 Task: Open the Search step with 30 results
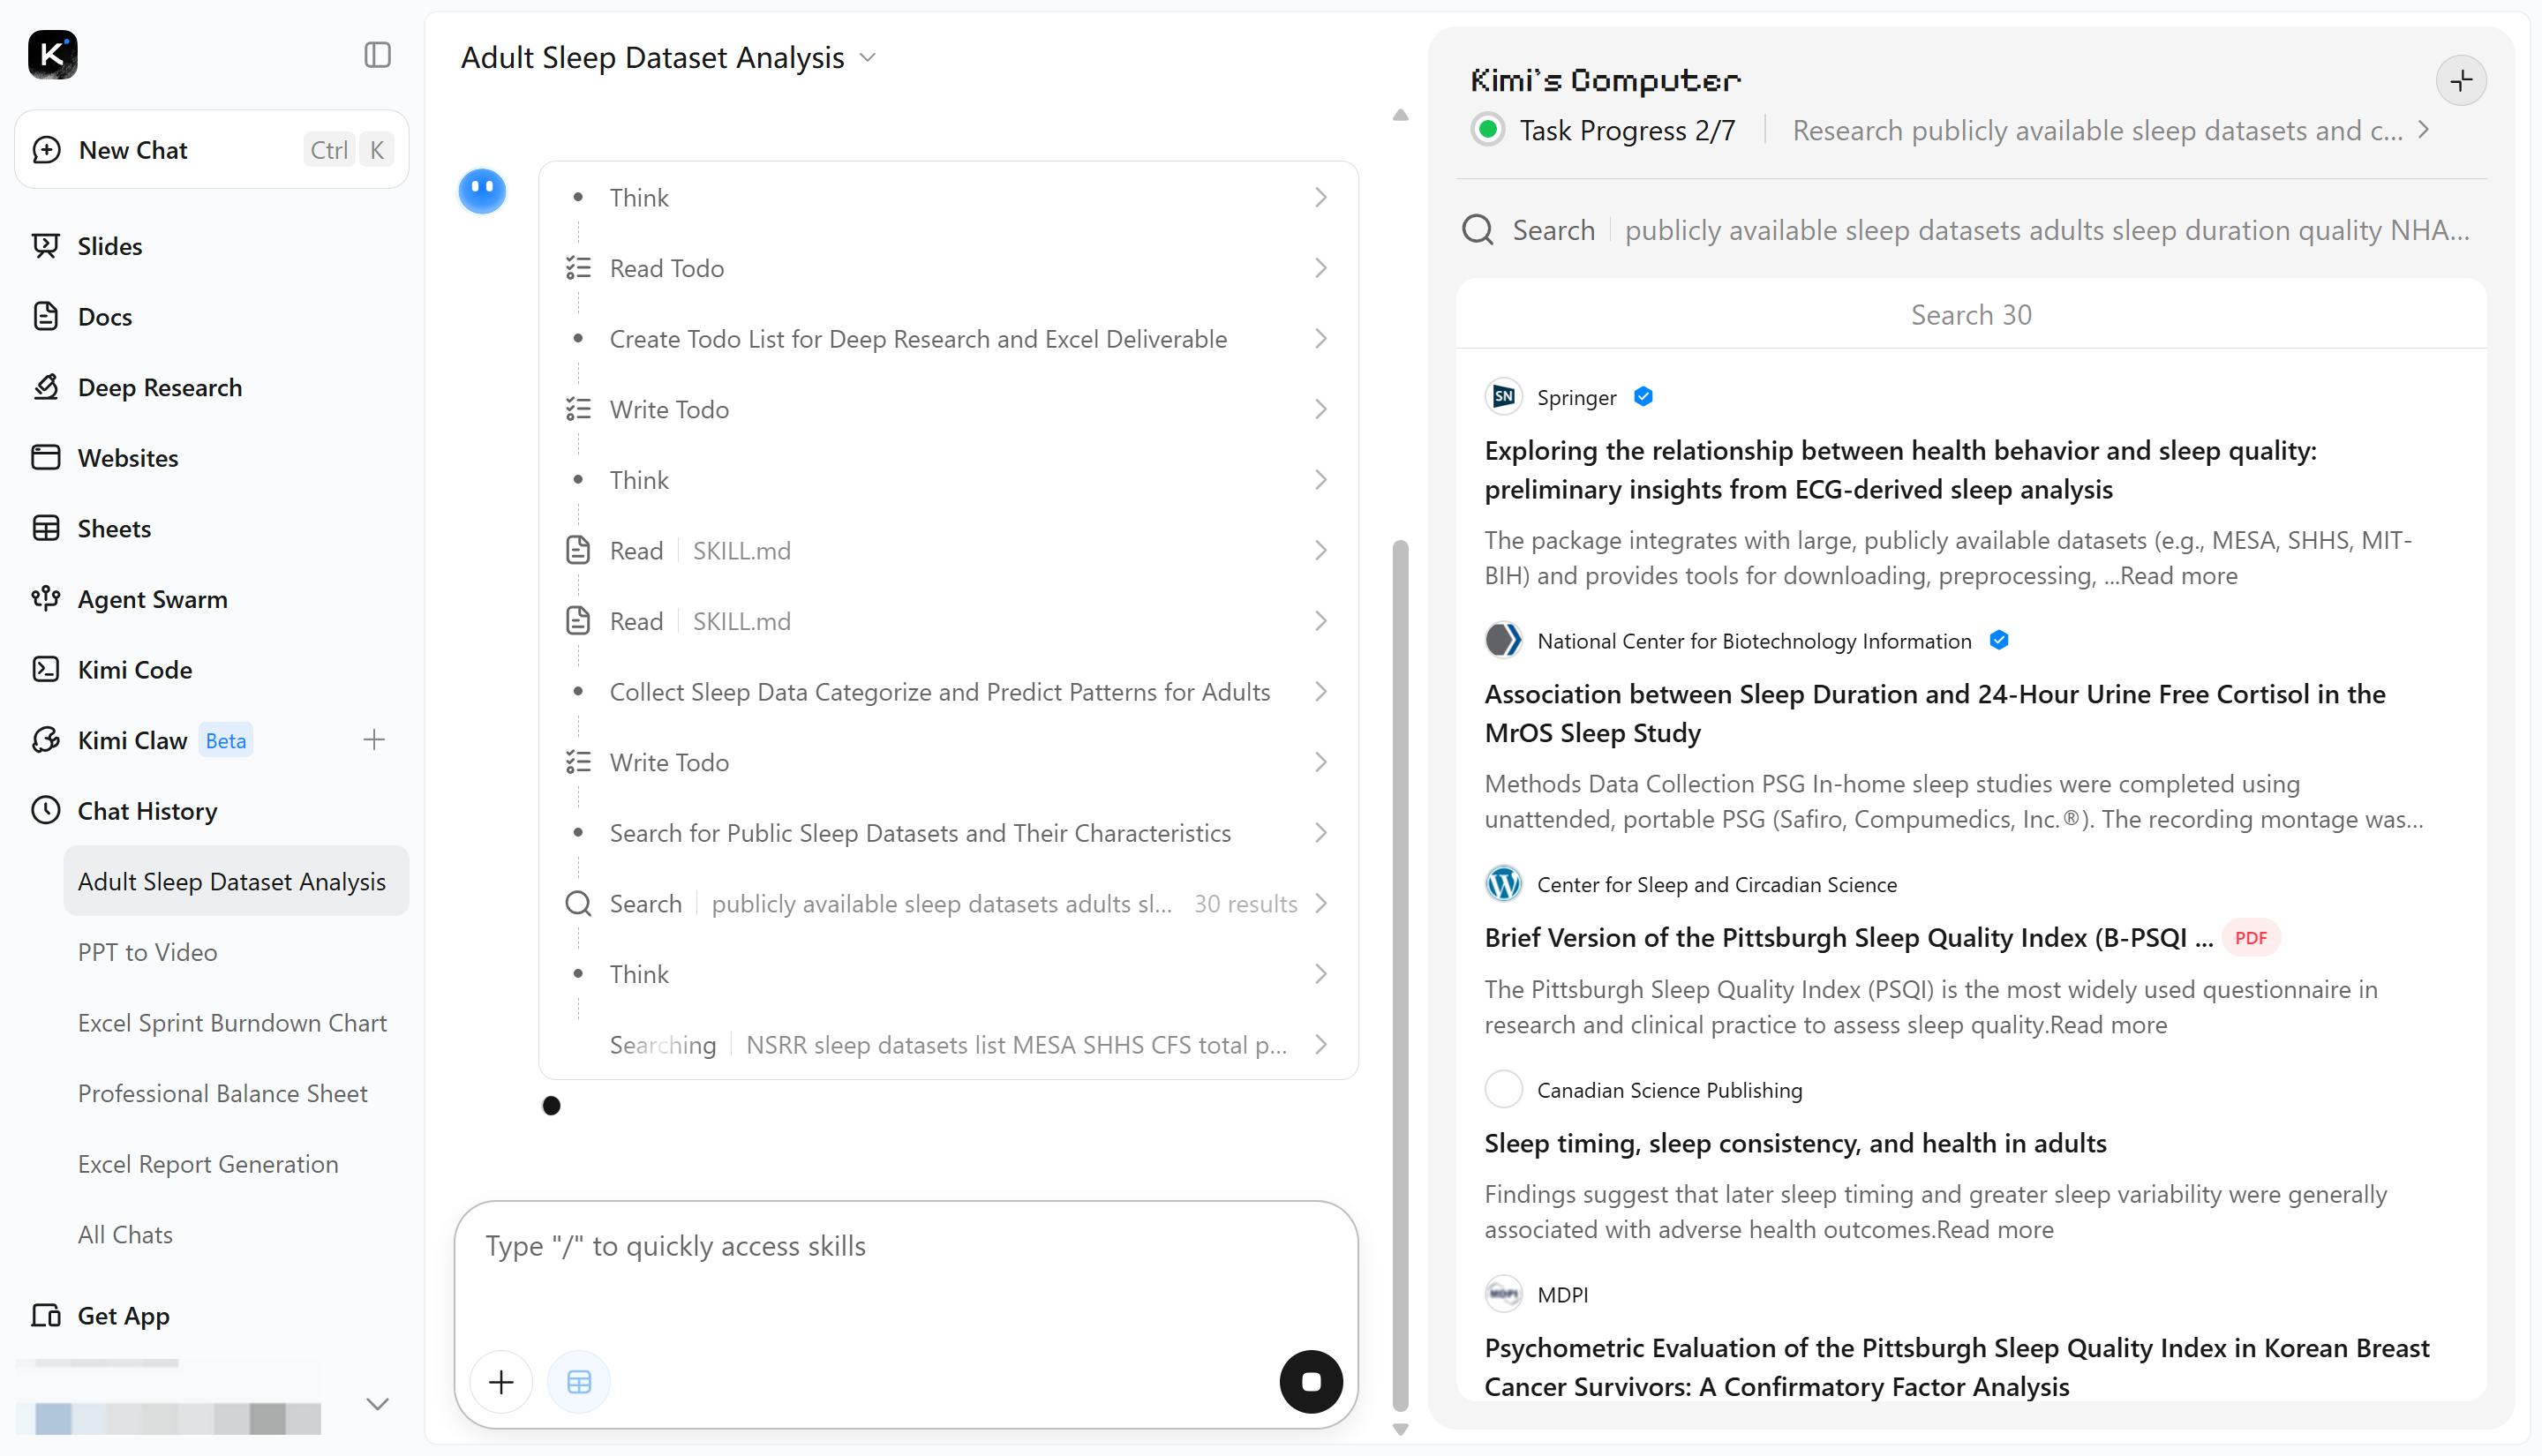[x=948, y=903]
